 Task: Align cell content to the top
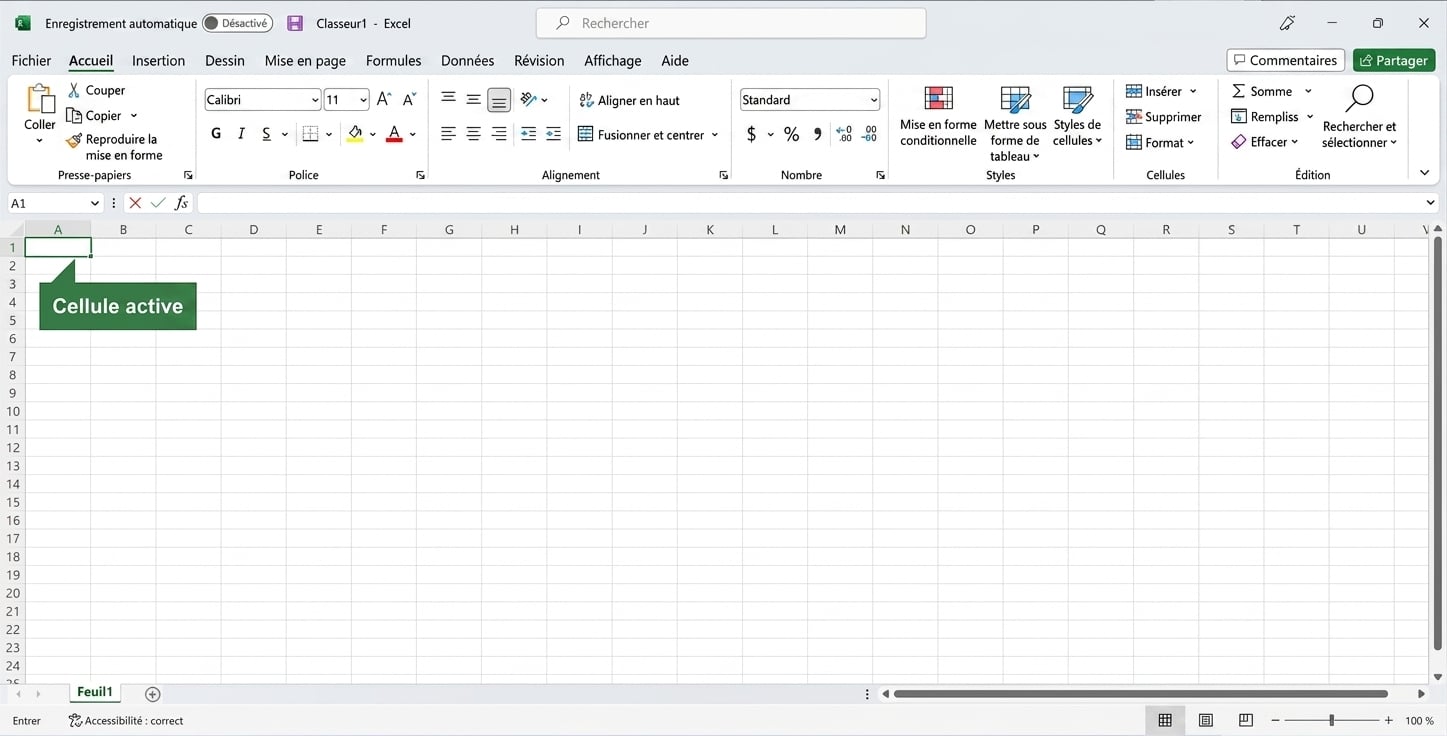click(x=448, y=99)
